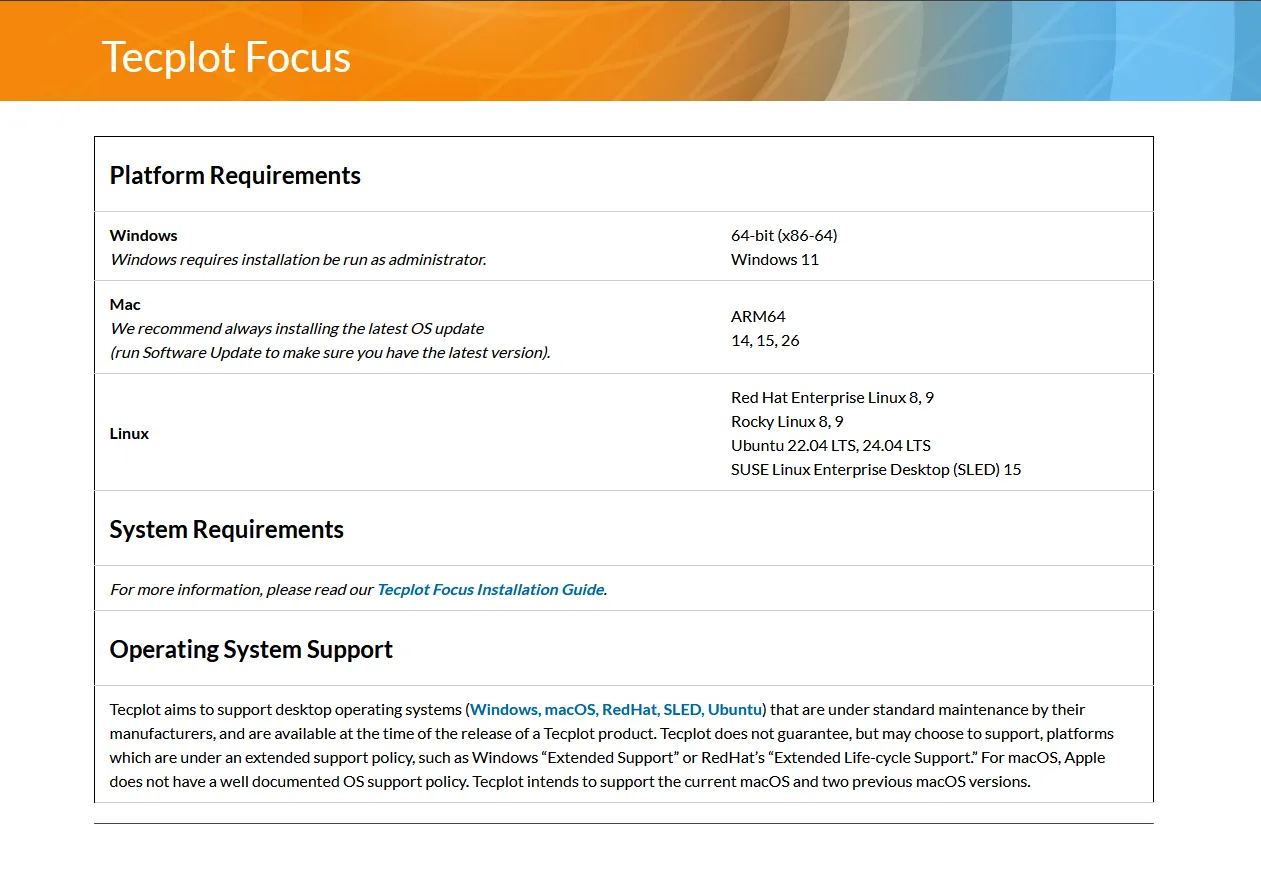Click the Tecplot Focus banner title

pyautogui.click(x=226, y=57)
